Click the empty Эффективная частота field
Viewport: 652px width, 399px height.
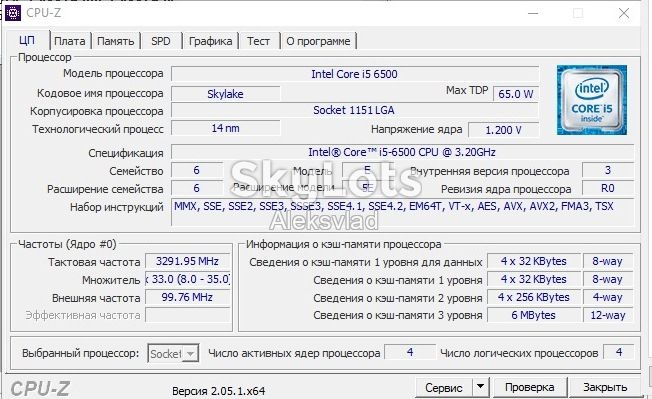coord(188,315)
